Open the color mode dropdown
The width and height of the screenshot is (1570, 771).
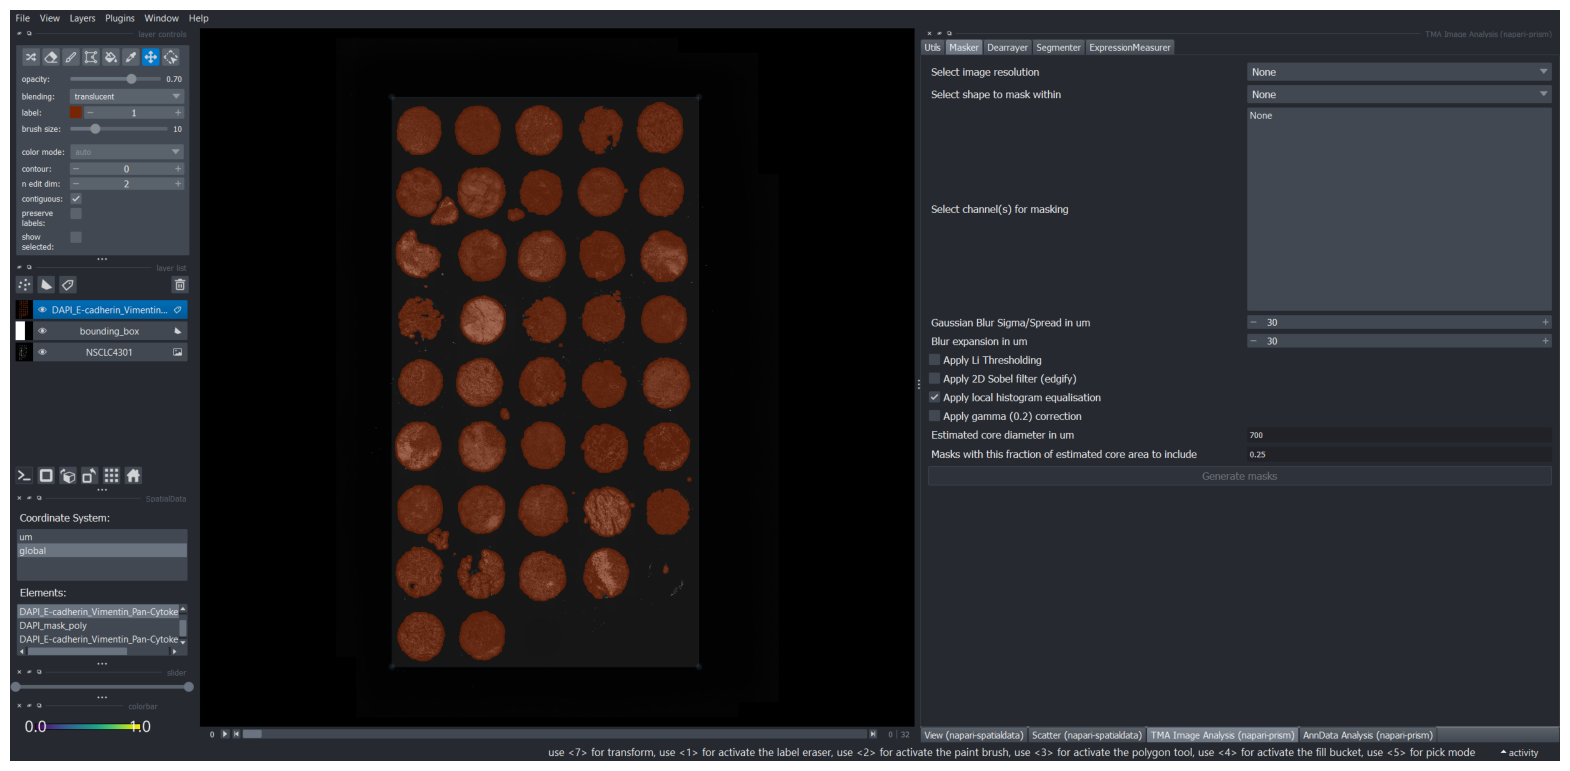click(x=127, y=152)
